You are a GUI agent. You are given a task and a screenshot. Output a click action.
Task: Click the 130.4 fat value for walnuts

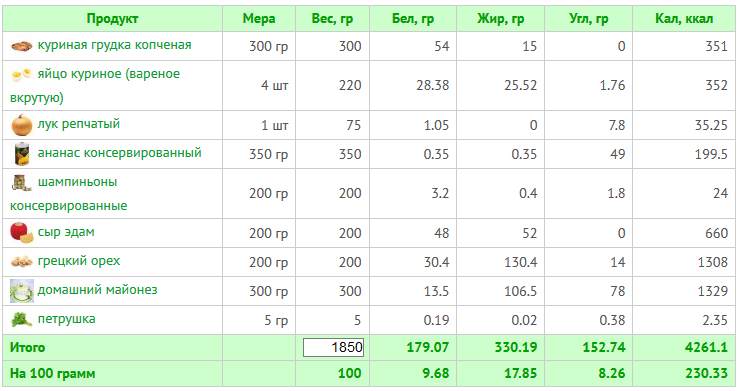520,262
